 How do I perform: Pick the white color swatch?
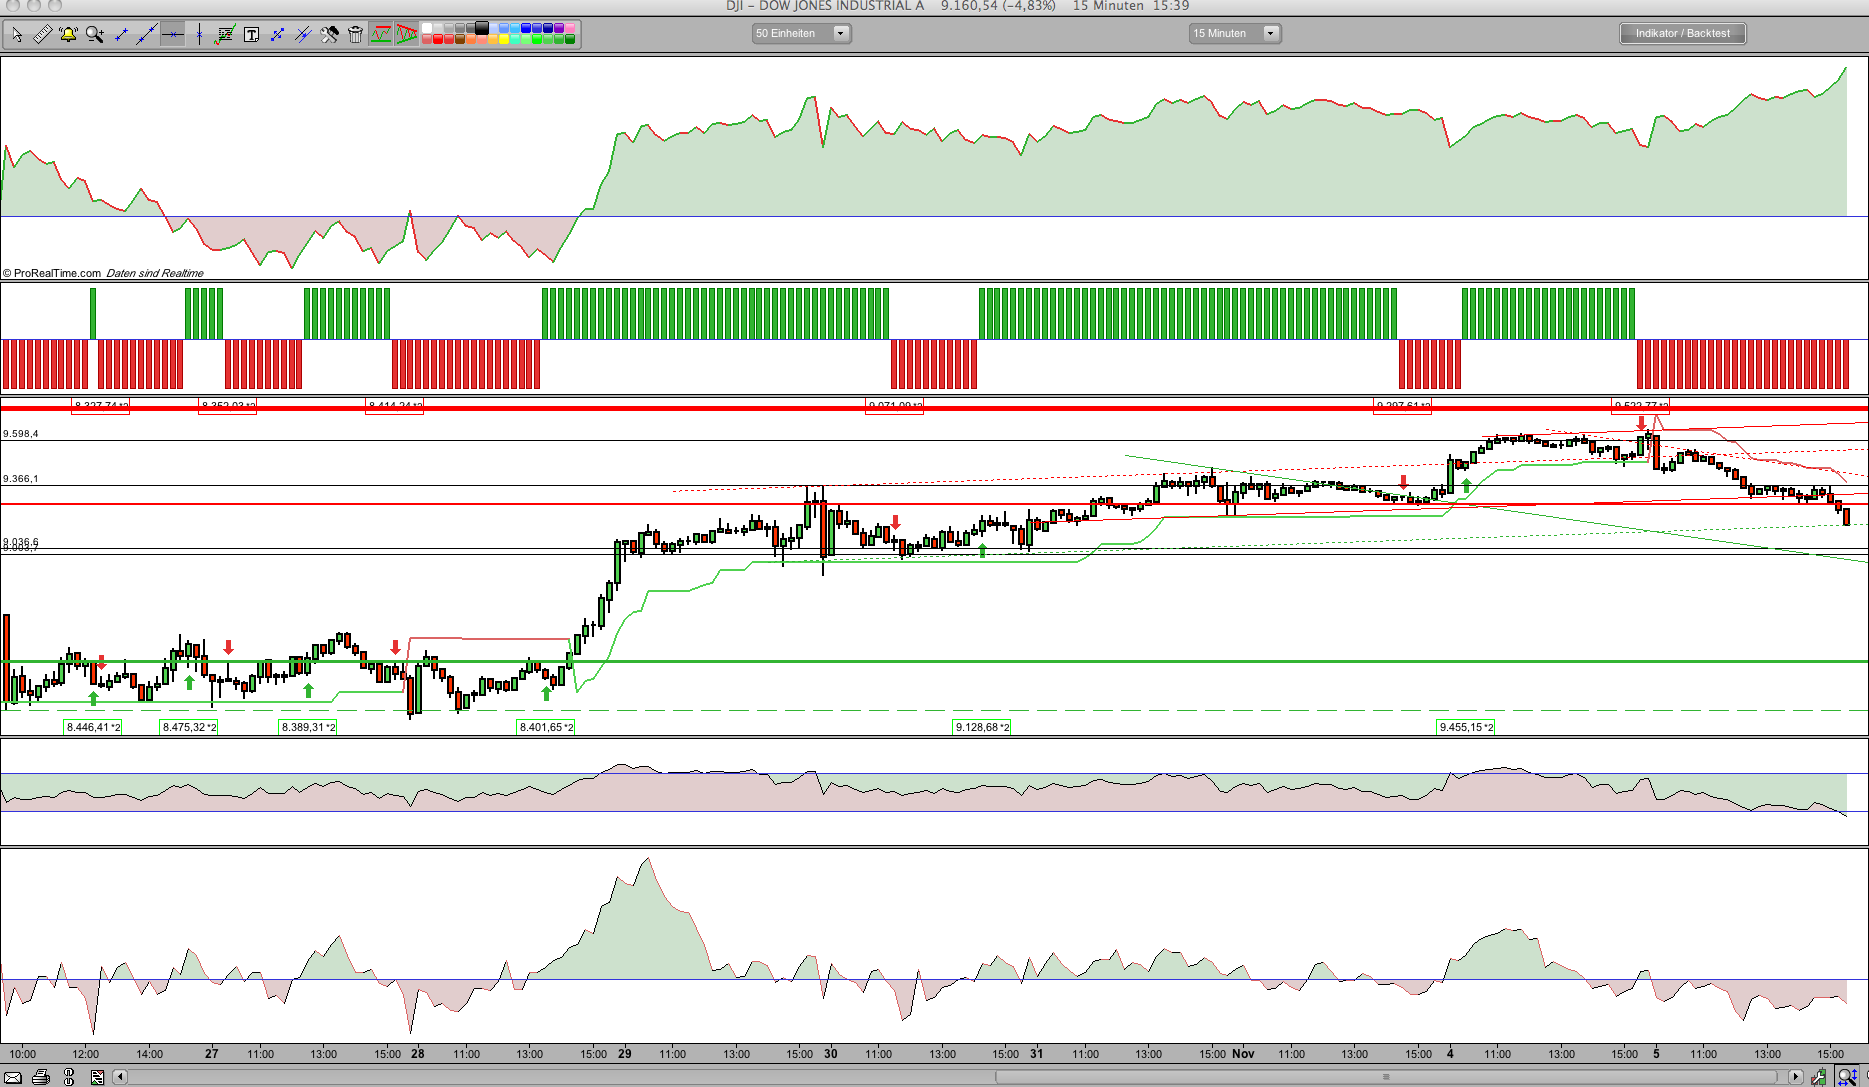pos(427,28)
